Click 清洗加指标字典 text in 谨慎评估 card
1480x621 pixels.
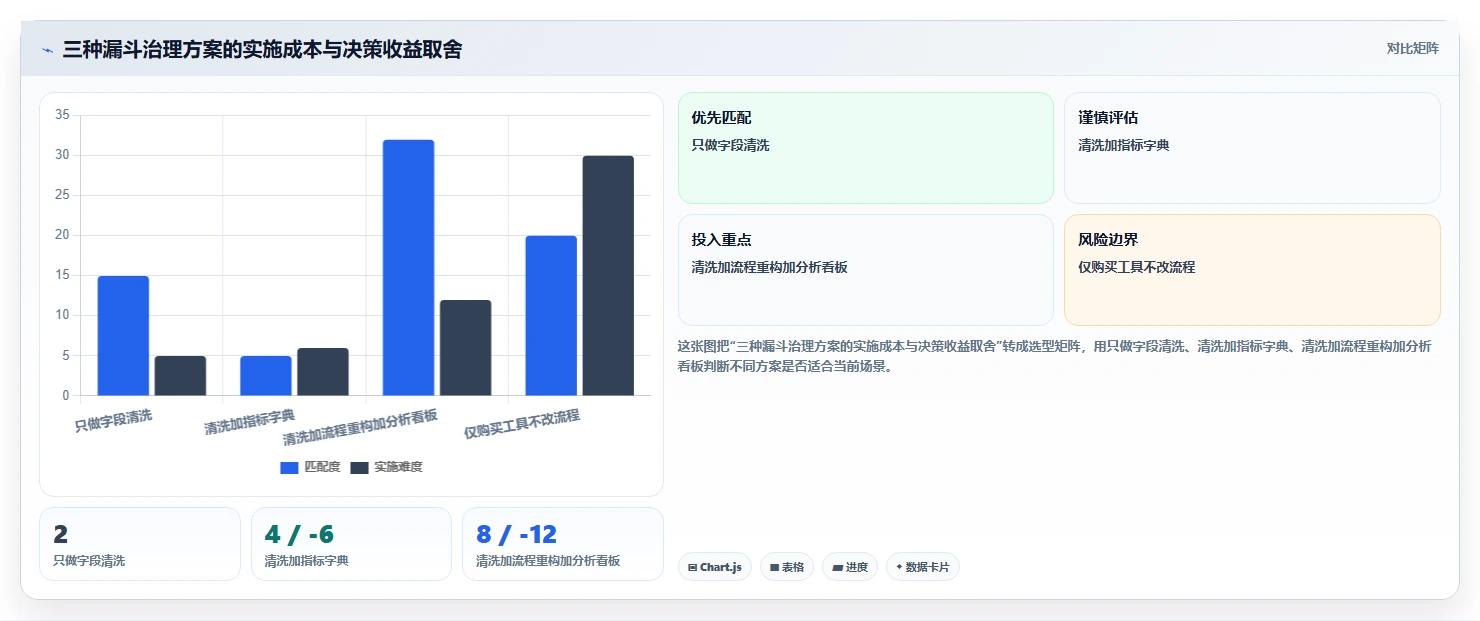[x=1124, y=145]
